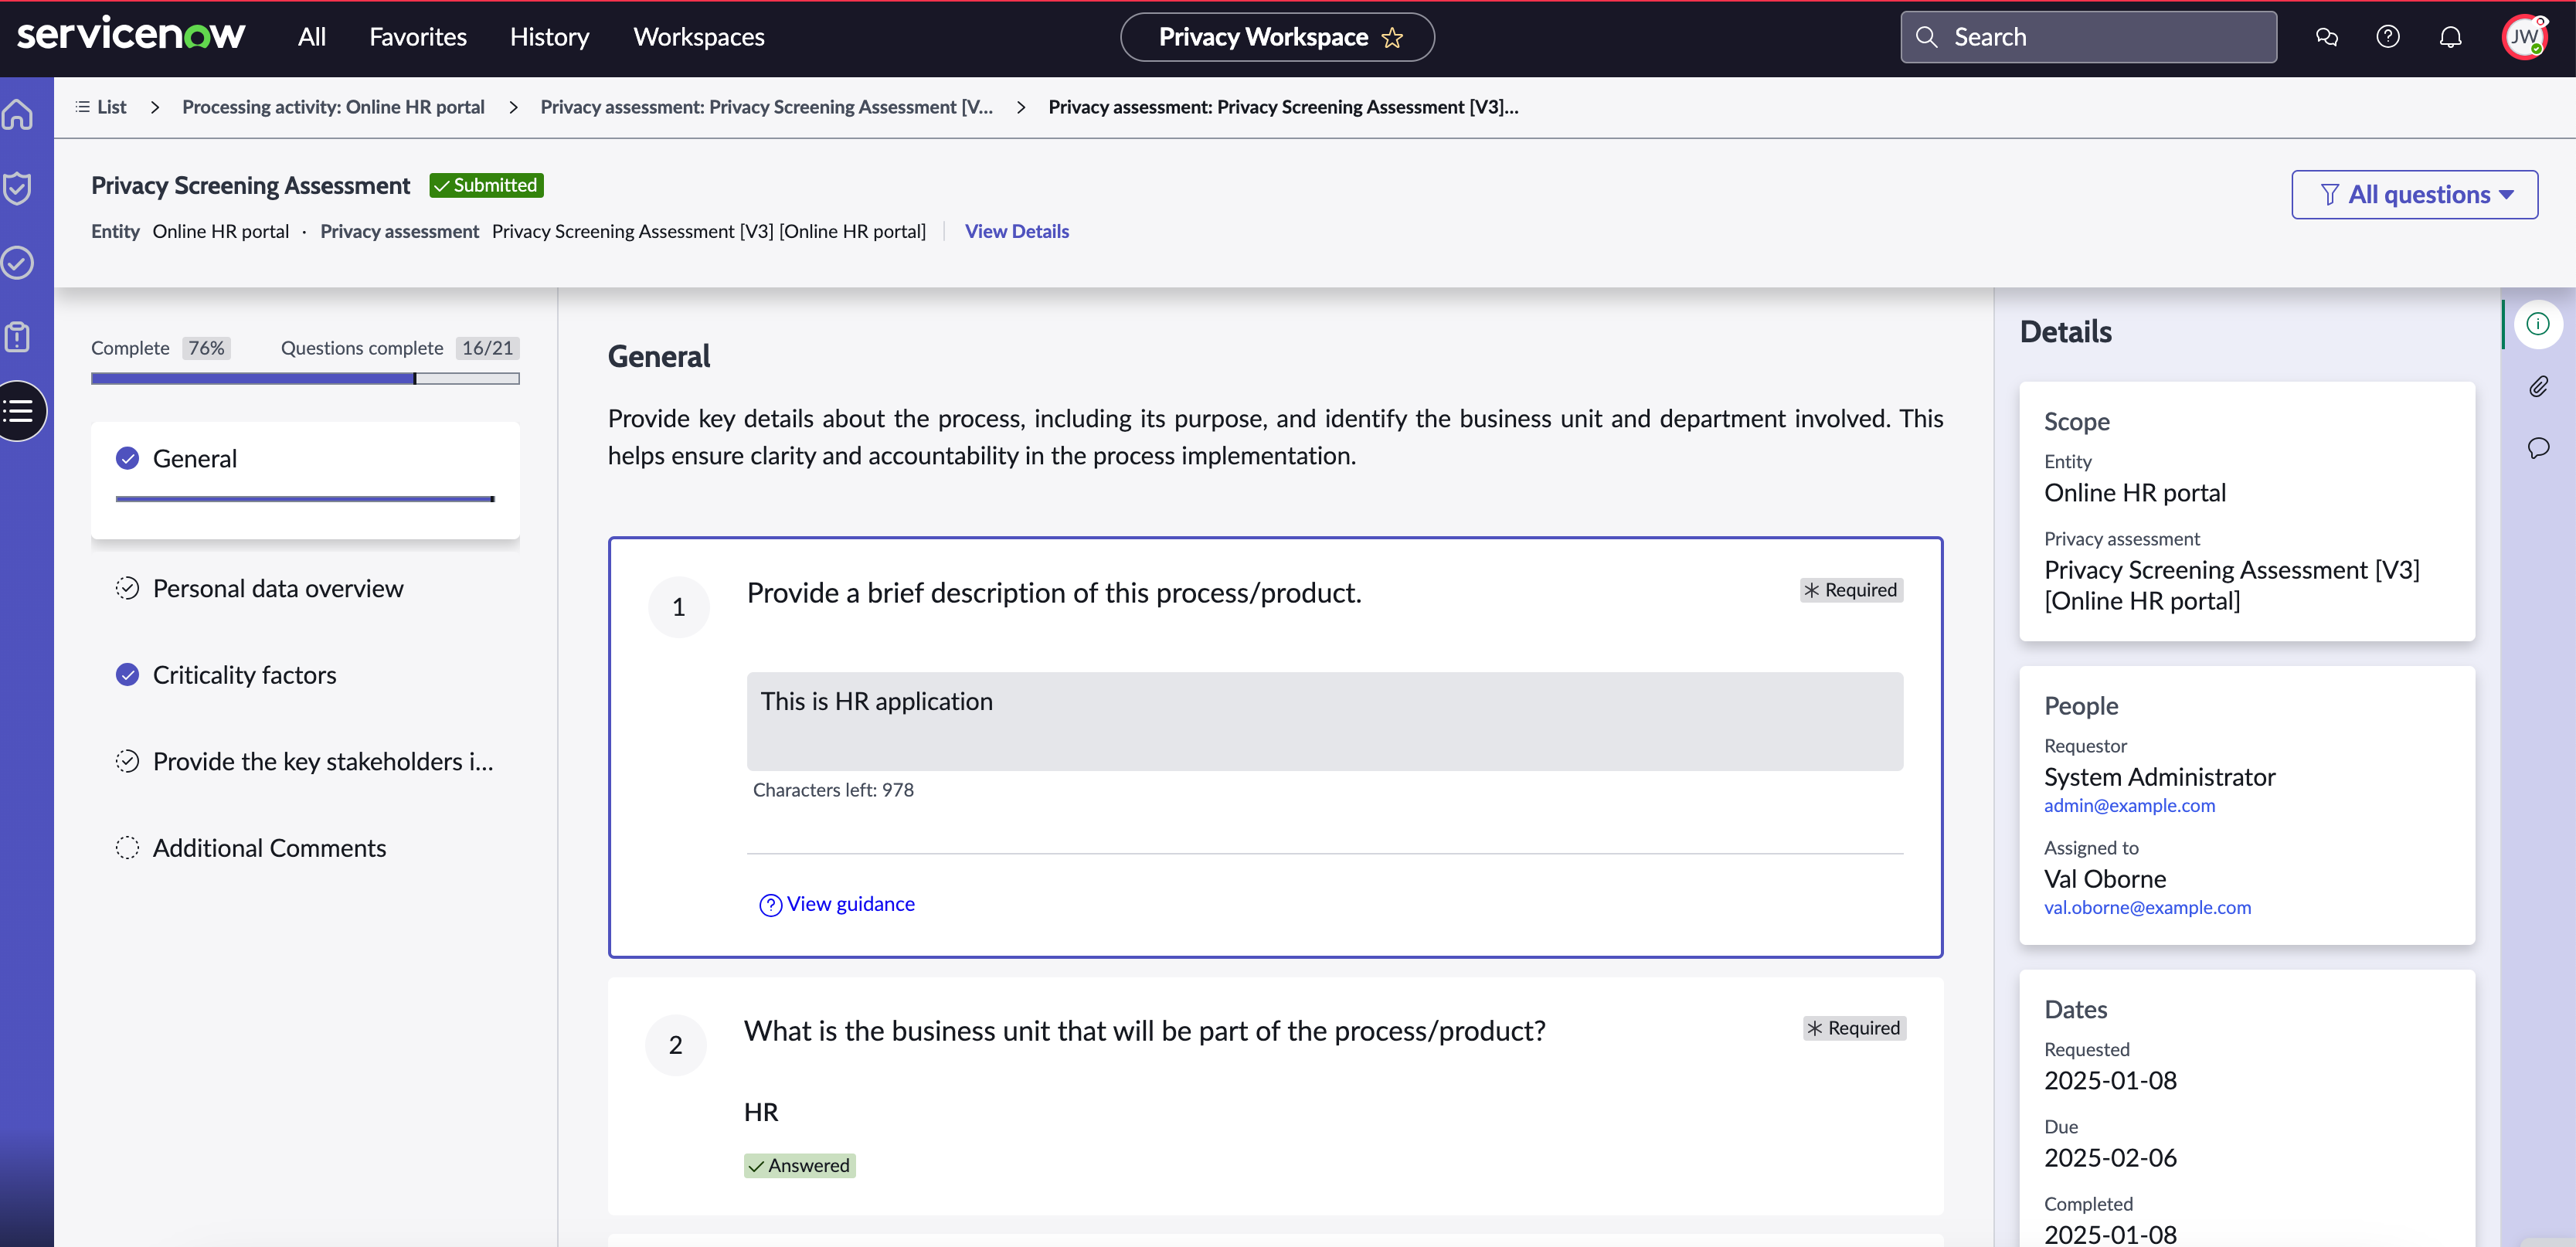Click the shield privacy icon in sidebar
This screenshot has height=1247, width=2576.
pyautogui.click(x=18, y=188)
